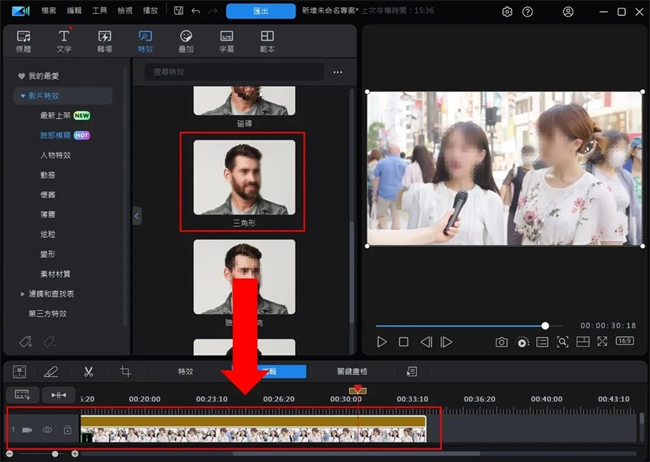Click the fullscreen preview icon
Screen dimensions: 650x462
[602, 342]
